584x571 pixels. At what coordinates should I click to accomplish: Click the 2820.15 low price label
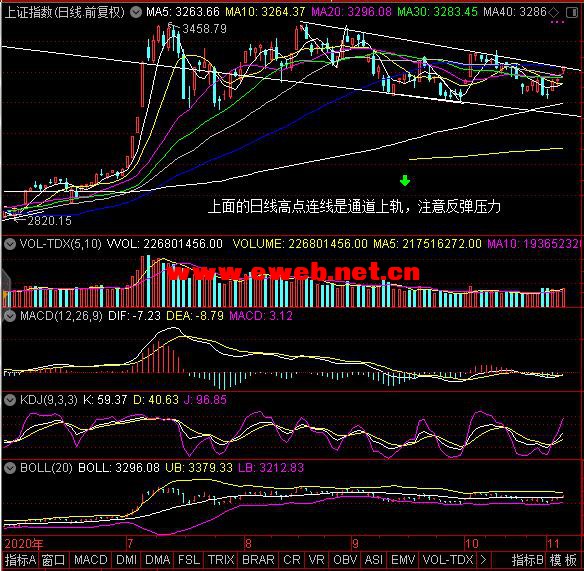pyautogui.click(x=50, y=221)
